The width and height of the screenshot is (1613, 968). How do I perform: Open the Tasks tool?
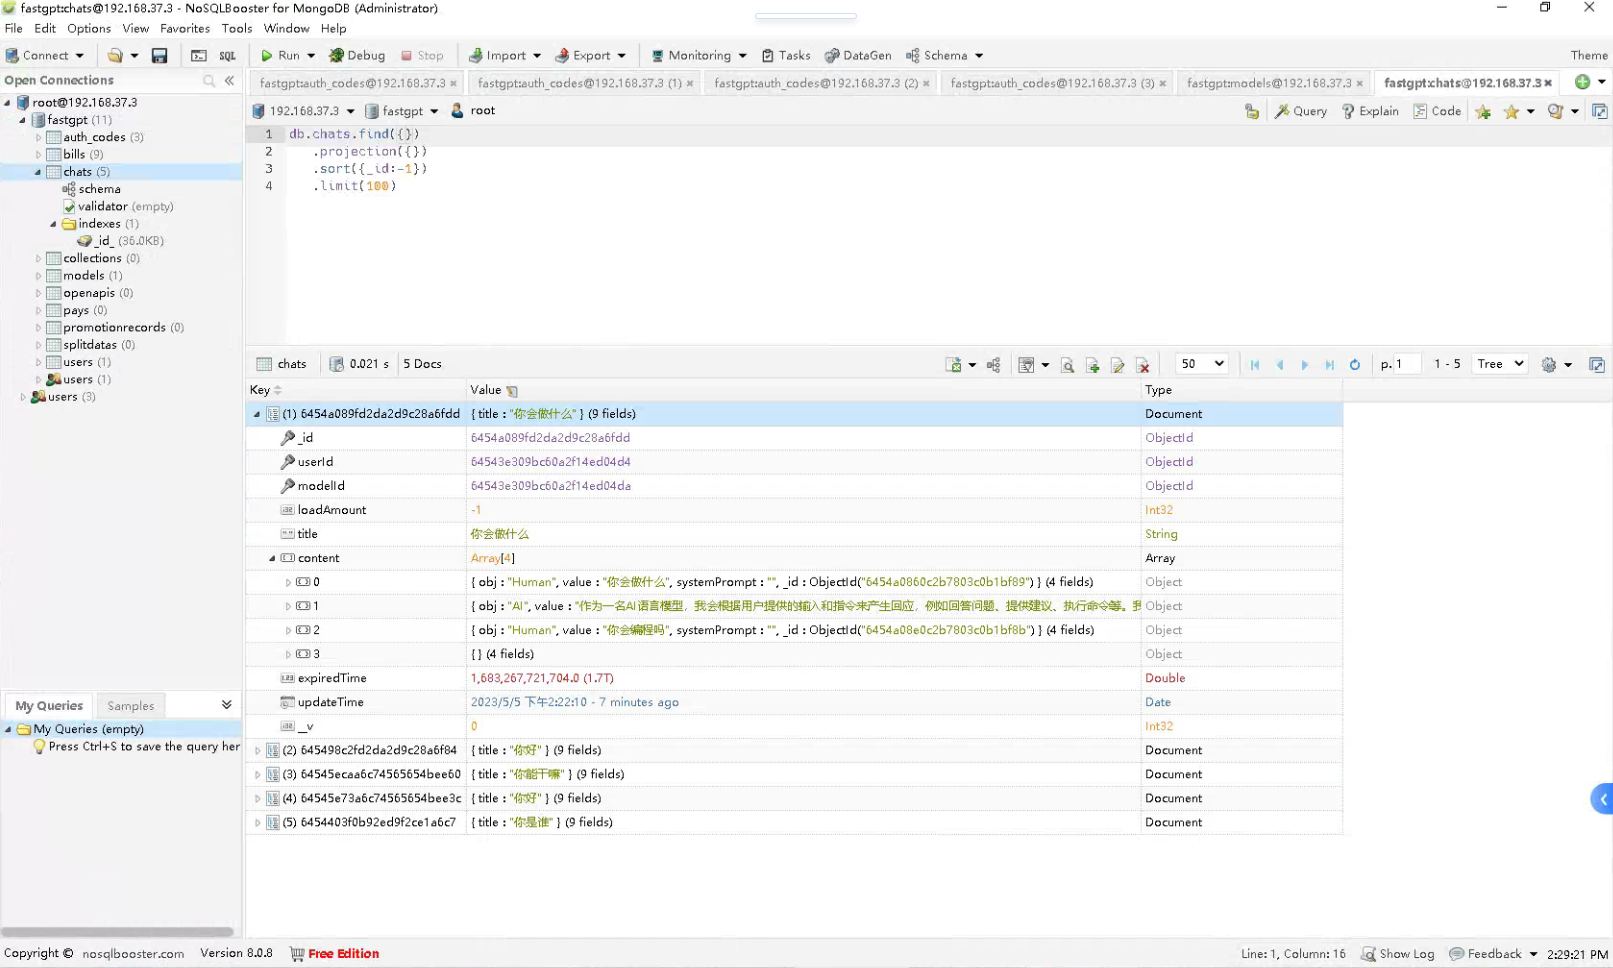(786, 56)
